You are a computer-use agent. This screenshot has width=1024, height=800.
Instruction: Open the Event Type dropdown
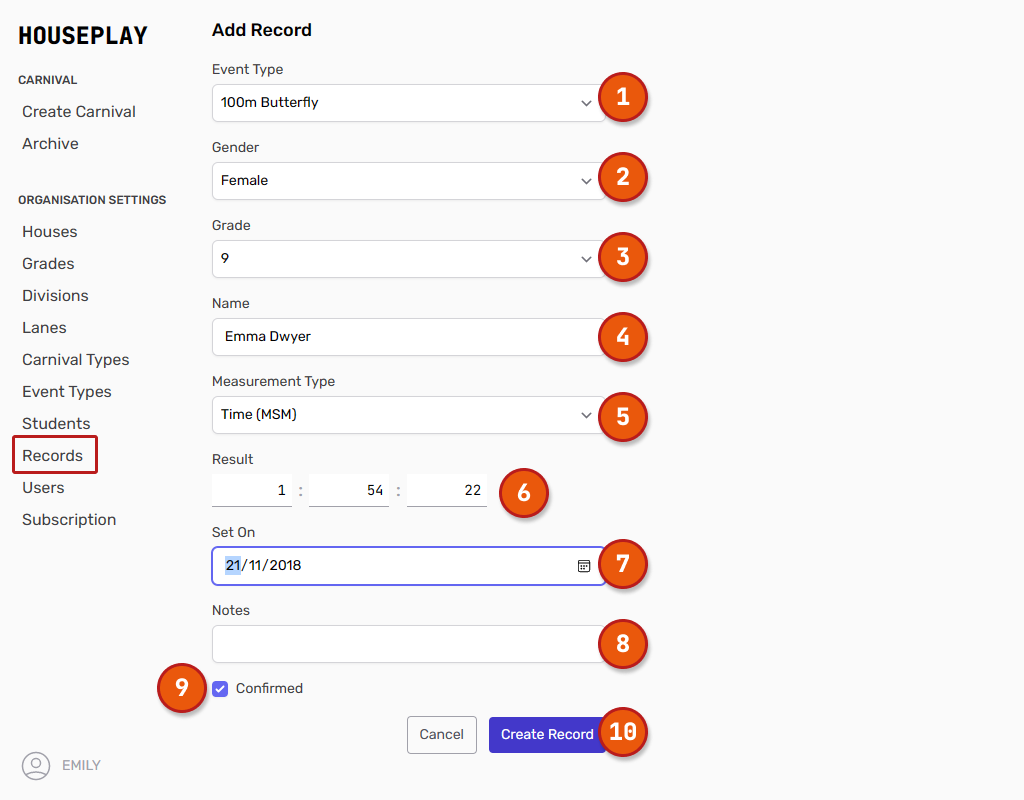coord(406,103)
